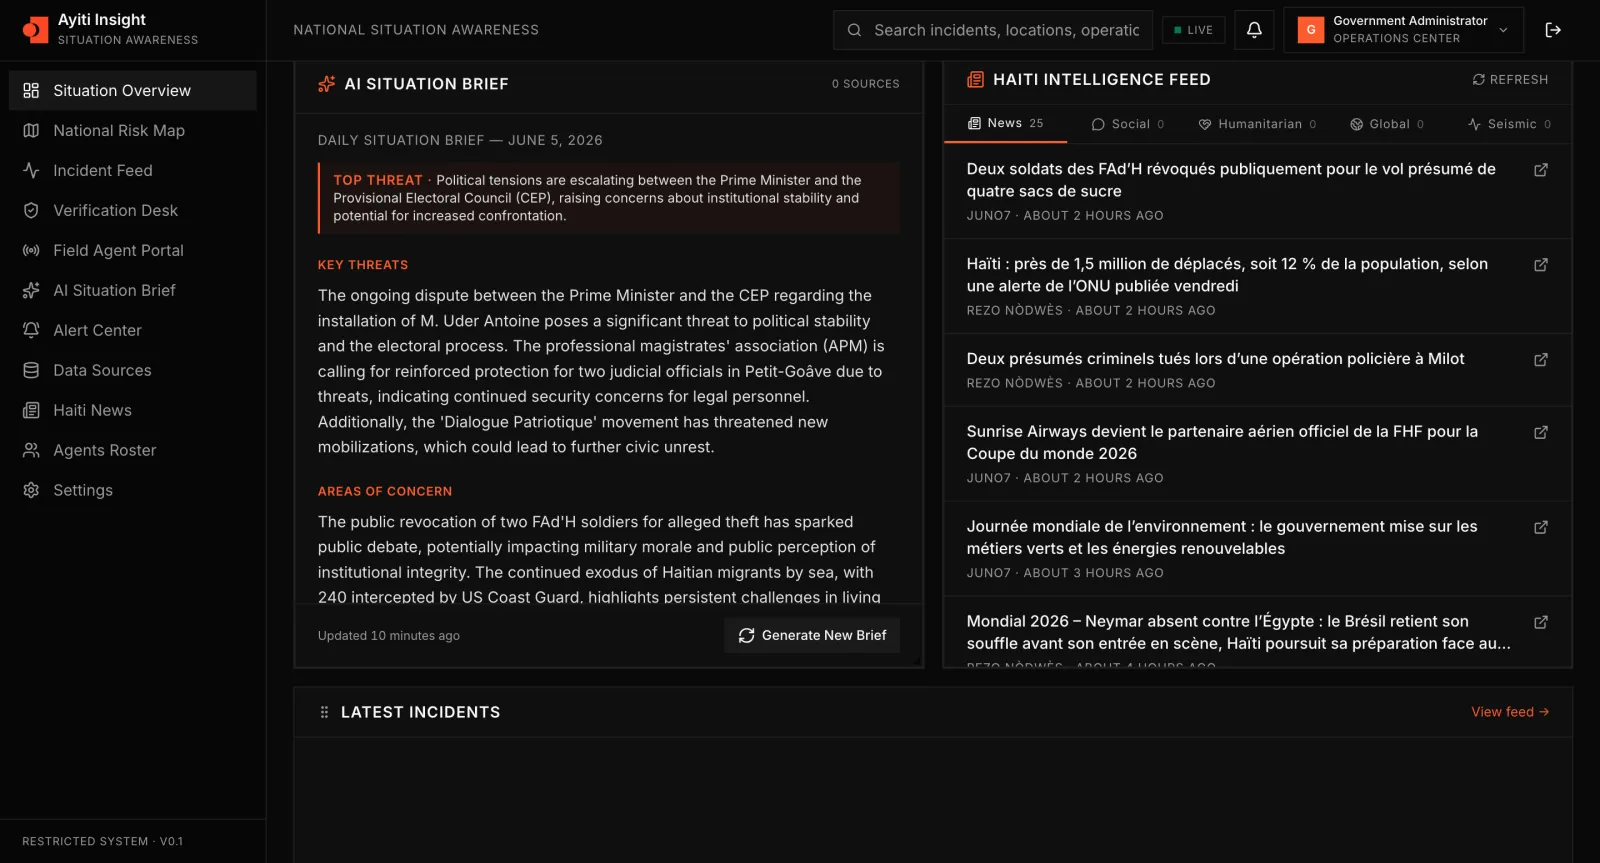Image resolution: width=1600 pixels, height=863 pixels.
Task: Open the Deux soldats des FAd'H headline
Action: tap(1231, 180)
